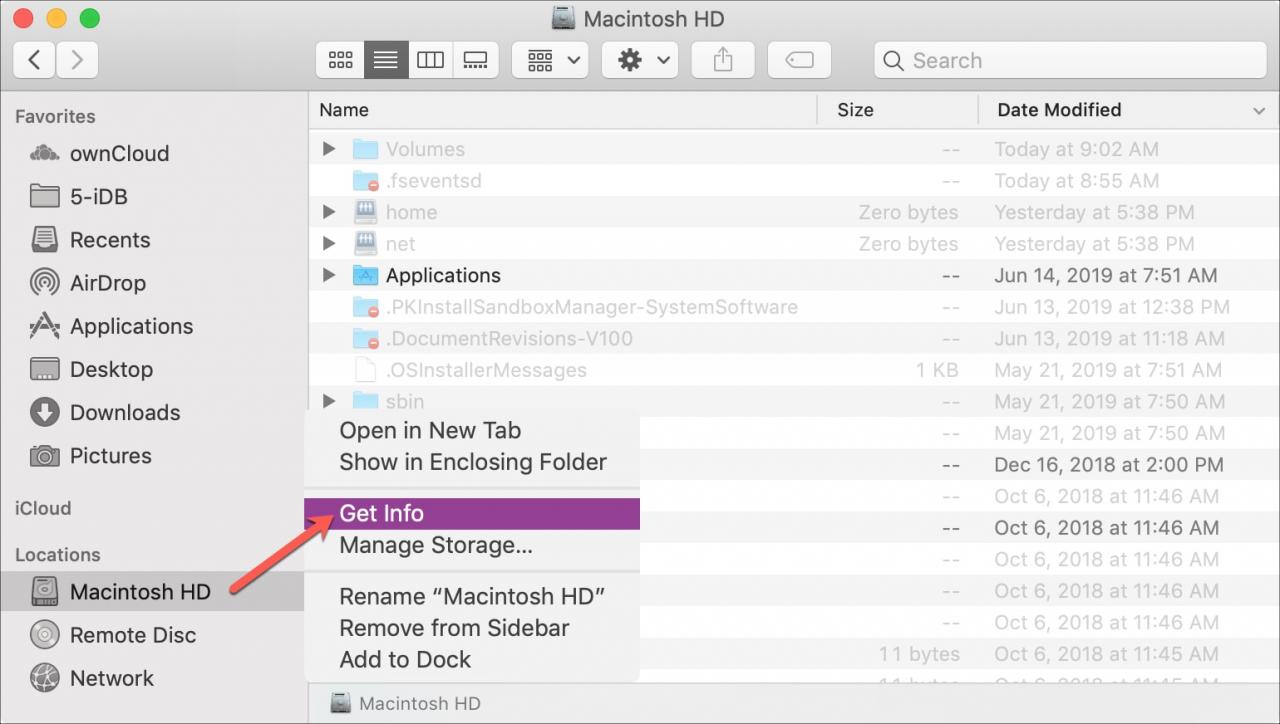Expand the Volumes folder

(328, 149)
